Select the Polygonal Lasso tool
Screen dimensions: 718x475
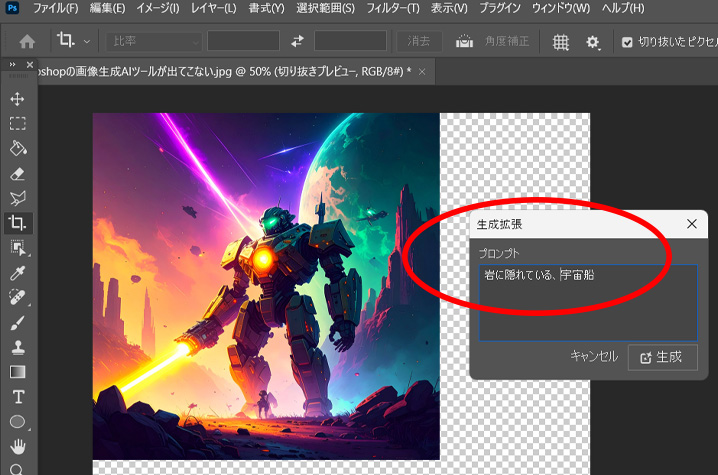click(17, 198)
